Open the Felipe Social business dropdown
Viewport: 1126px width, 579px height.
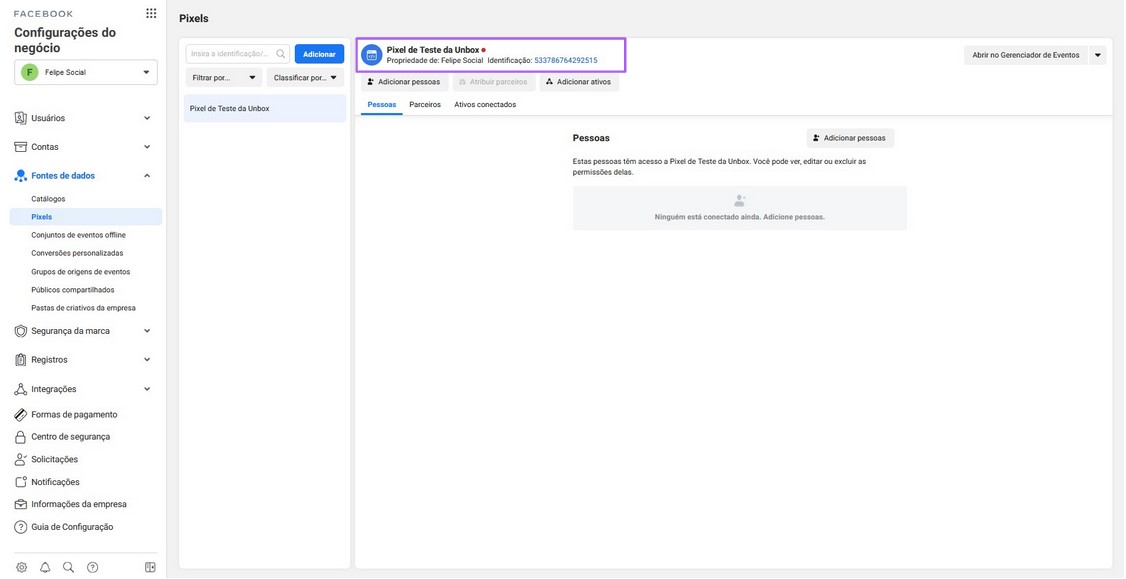[86, 73]
